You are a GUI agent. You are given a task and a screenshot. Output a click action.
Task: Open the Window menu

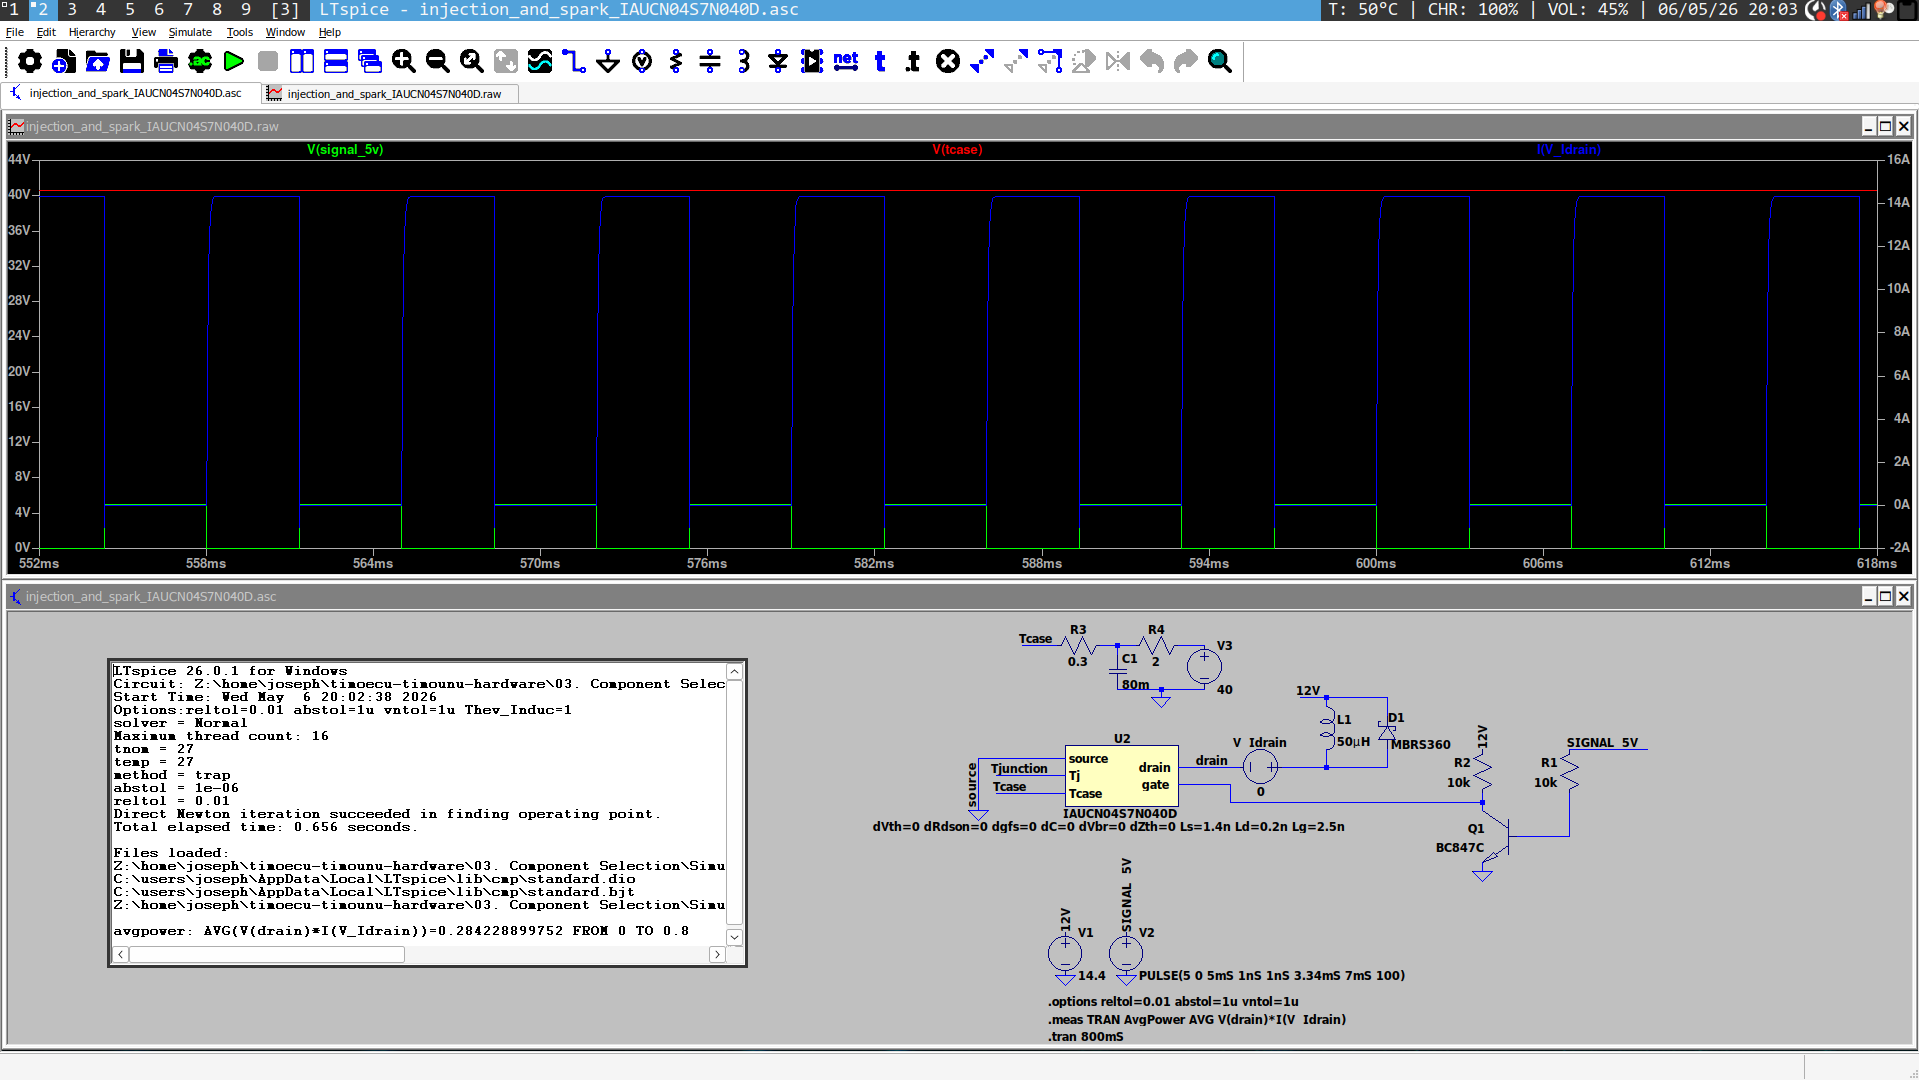pyautogui.click(x=285, y=32)
